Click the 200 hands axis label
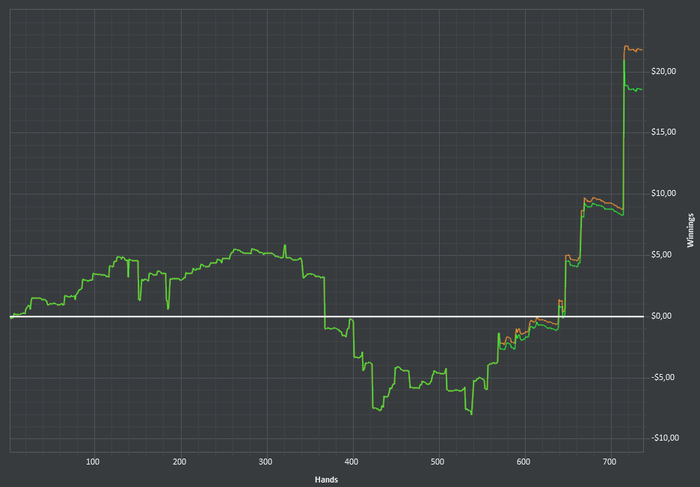The image size is (700, 487). coord(179,462)
